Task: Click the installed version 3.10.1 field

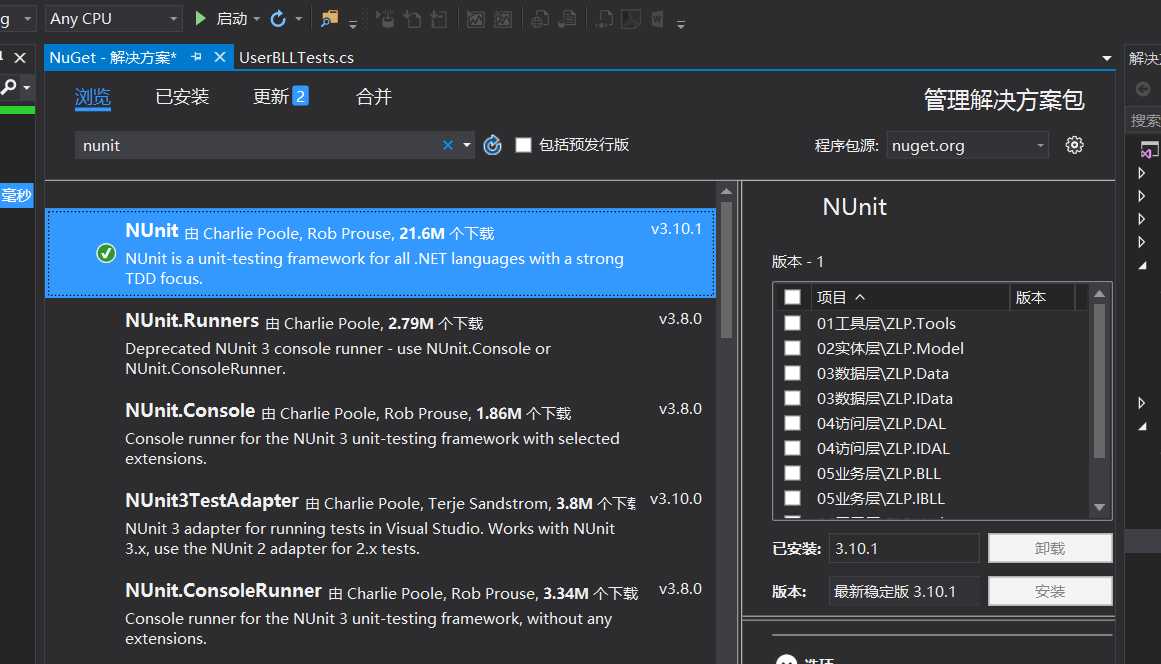Action: click(903, 549)
